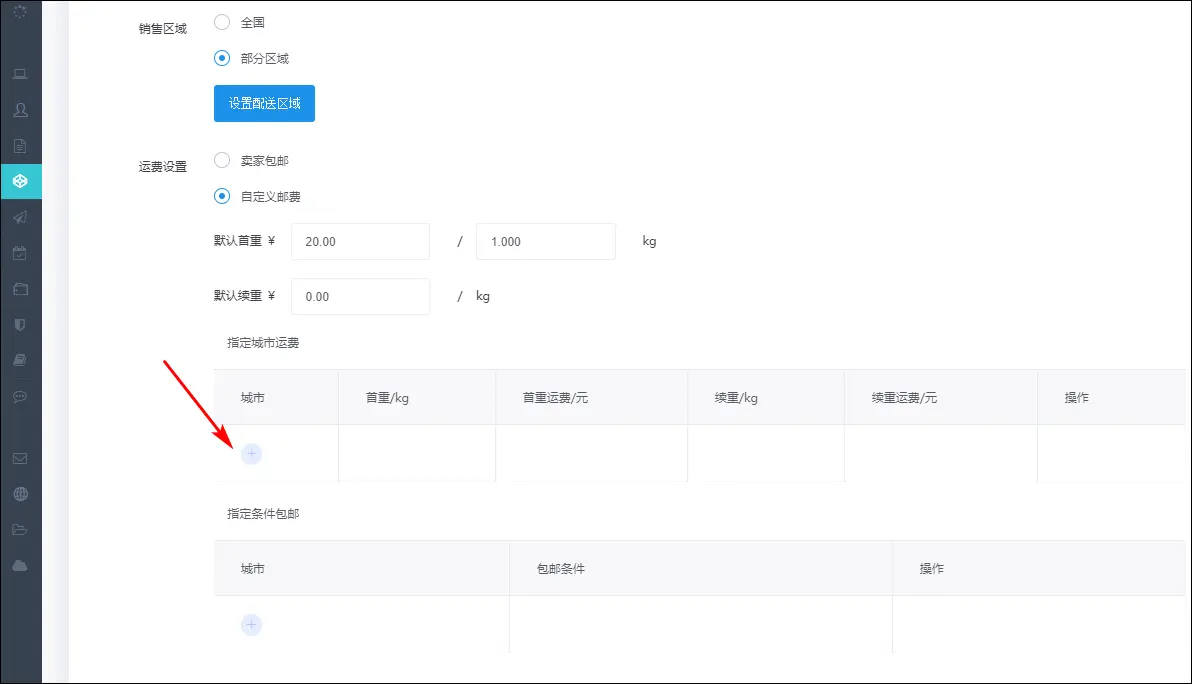Open the envelope mail sidebar icon
This screenshot has height=684, width=1192.
(x=20, y=459)
